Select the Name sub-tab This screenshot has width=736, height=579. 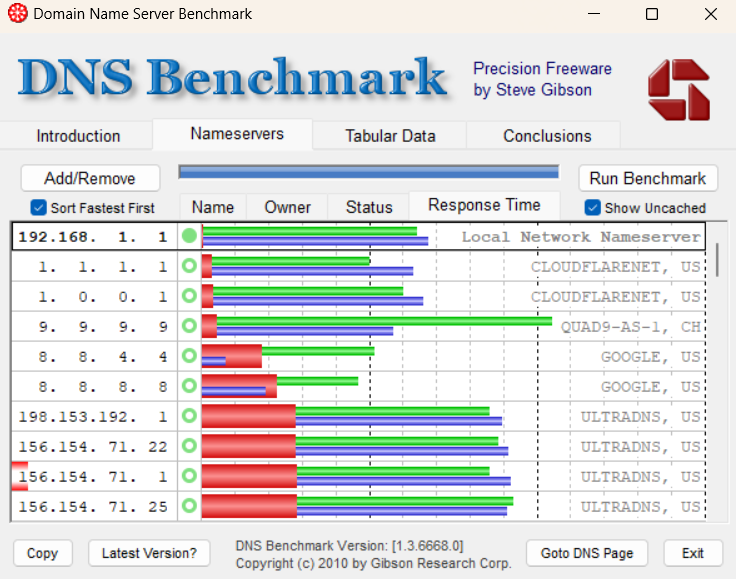[213, 207]
